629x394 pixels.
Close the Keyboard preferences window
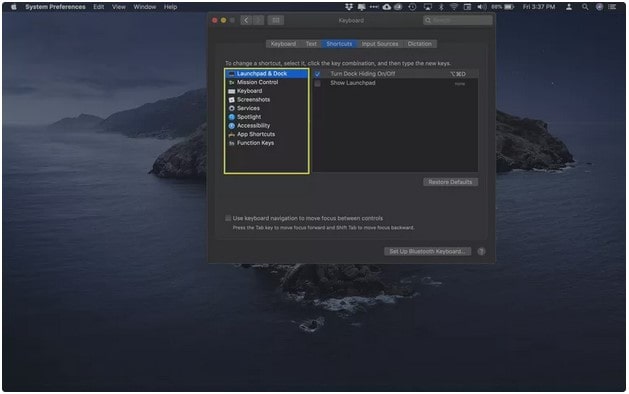click(x=215, y=20)
